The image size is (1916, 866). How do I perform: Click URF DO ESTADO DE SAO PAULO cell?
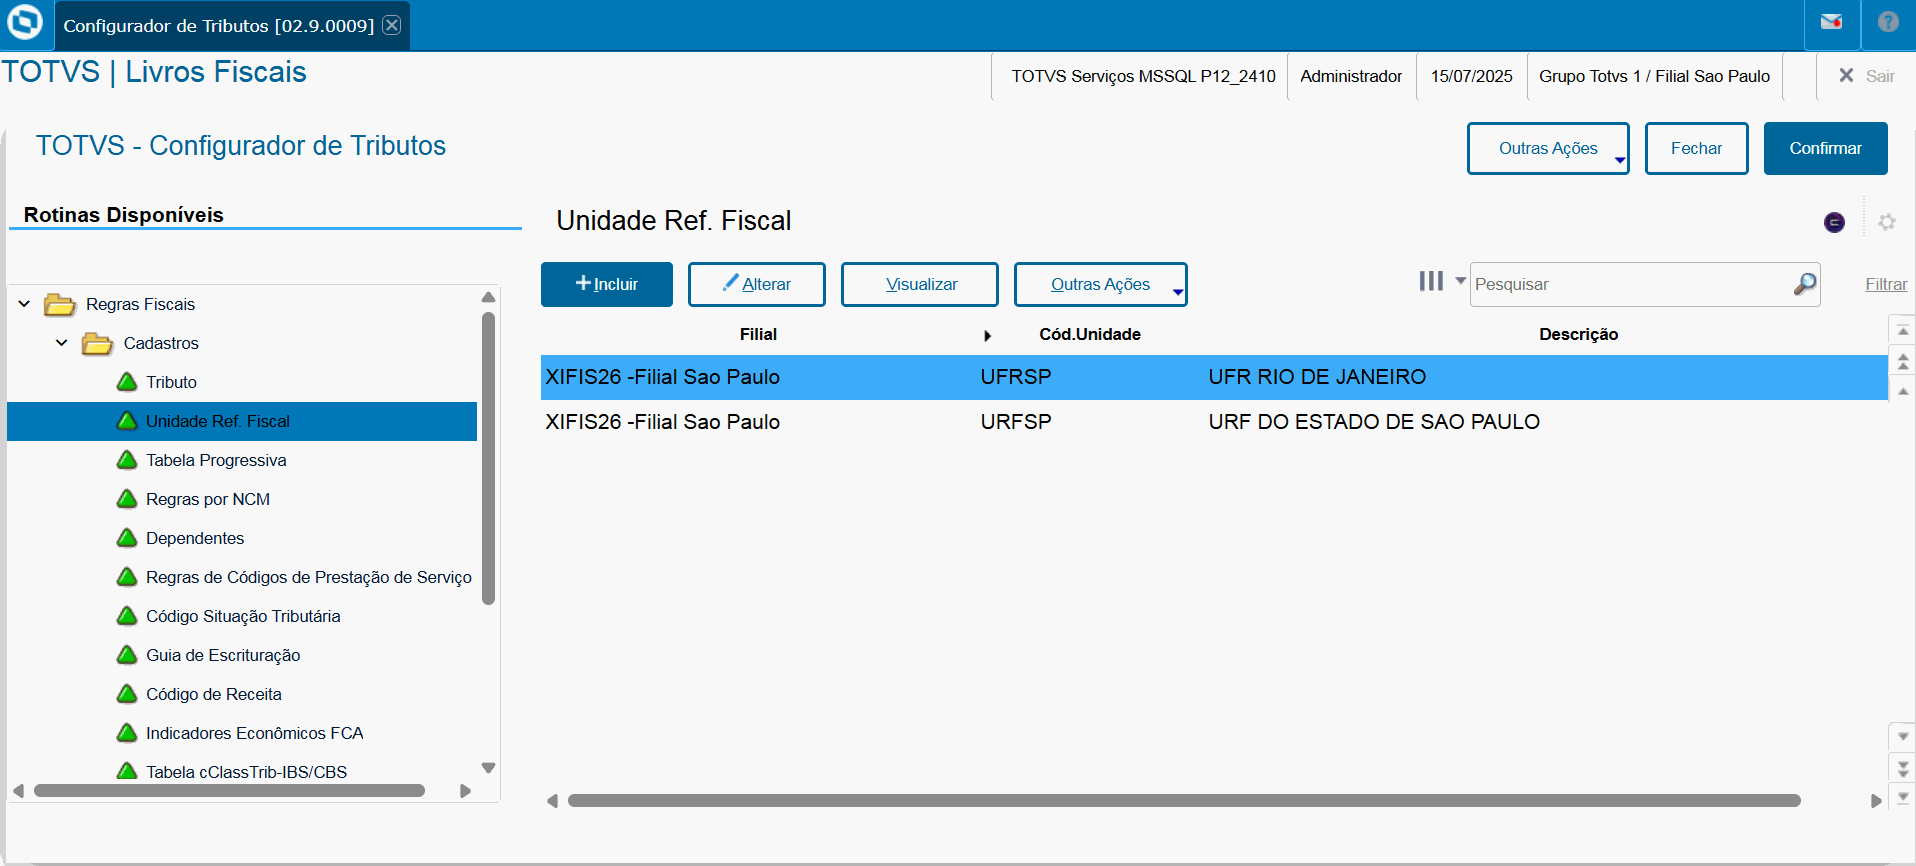coord(1374,422)
